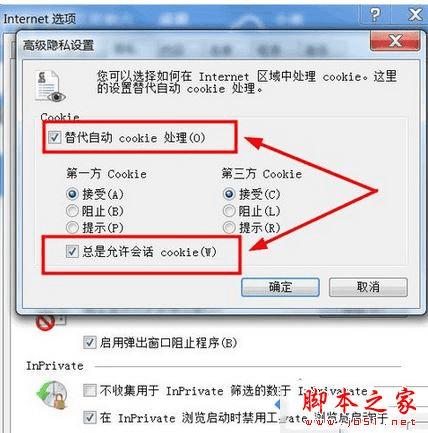The height and width of the screenshot is (433, 428).
Task: Click the 高级隐私设置 title bar
Action: pos(193,45)
